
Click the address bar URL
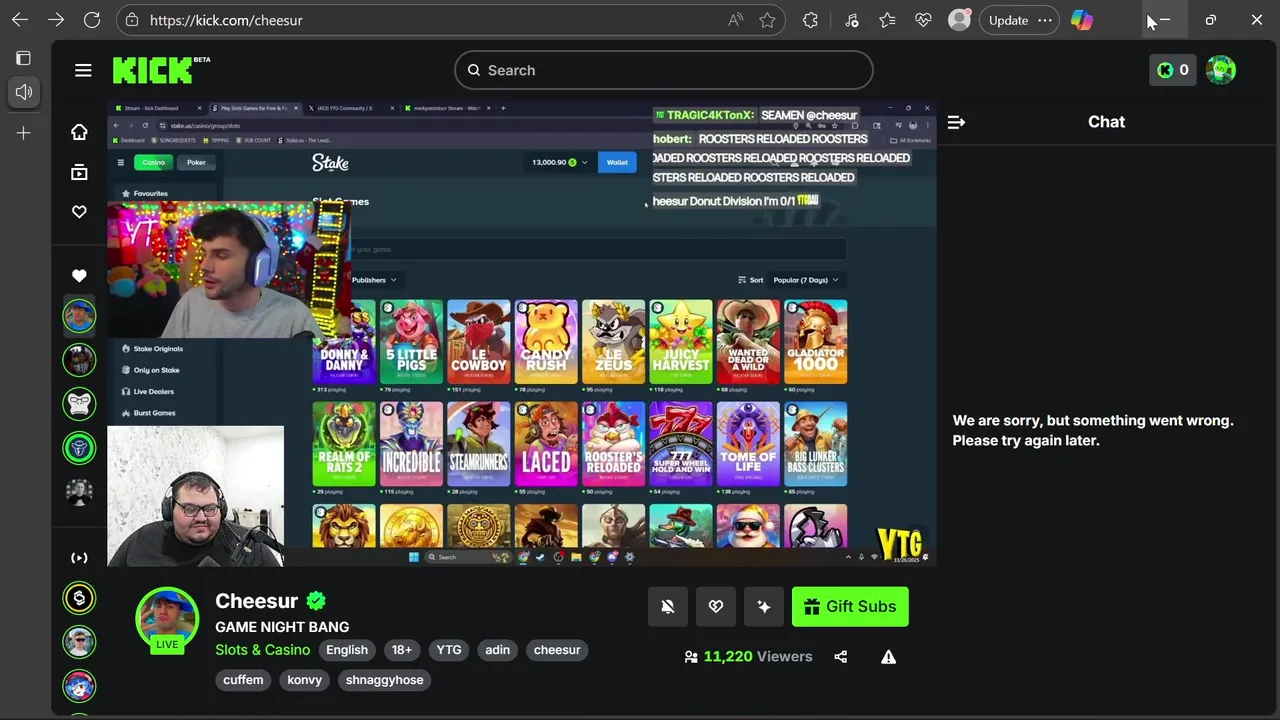[226, 20]
